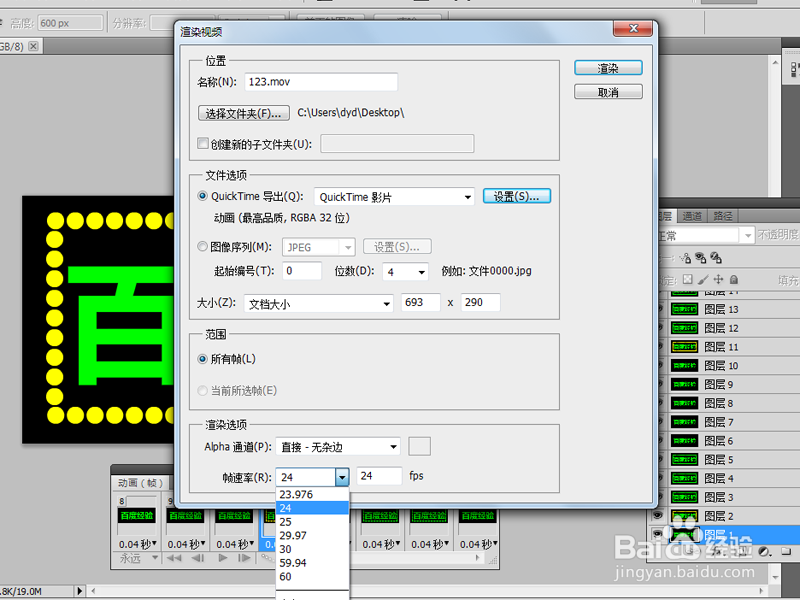This screenshot has height=600, width=800.
Task: Click the height field showing 290
Action: (481, 303)
